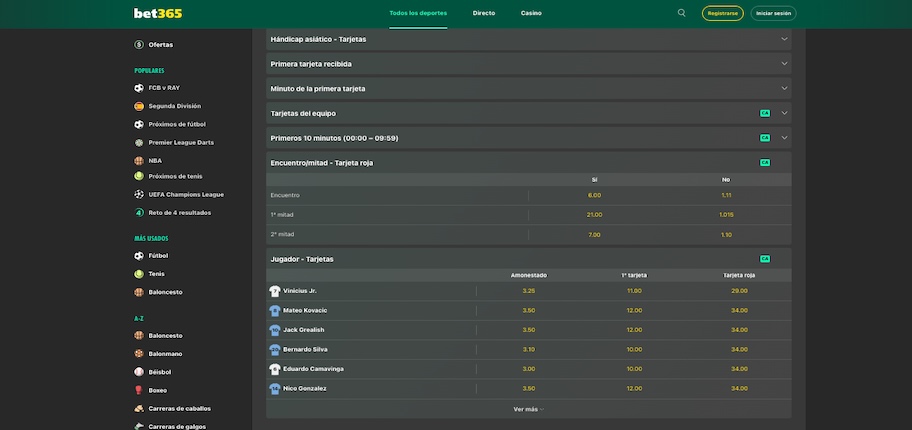The height and width of the screenshot is (430, 912).
Task: Click the Carreras de caballos icon
Action: (x=139, y=408)
